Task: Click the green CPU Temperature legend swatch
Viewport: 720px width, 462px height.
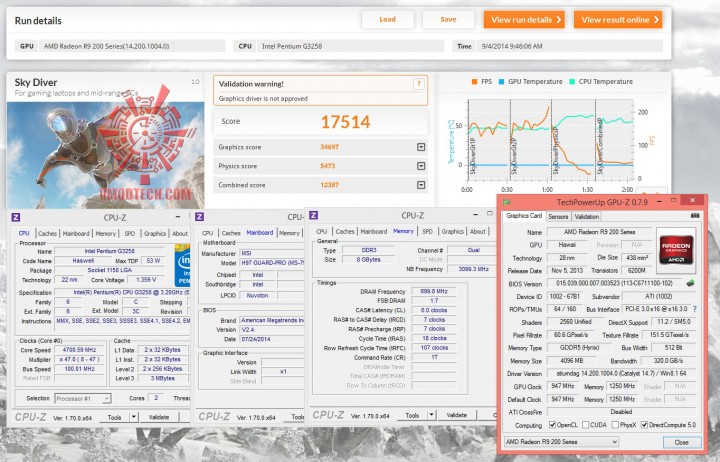Action: [x=572, y=82]
